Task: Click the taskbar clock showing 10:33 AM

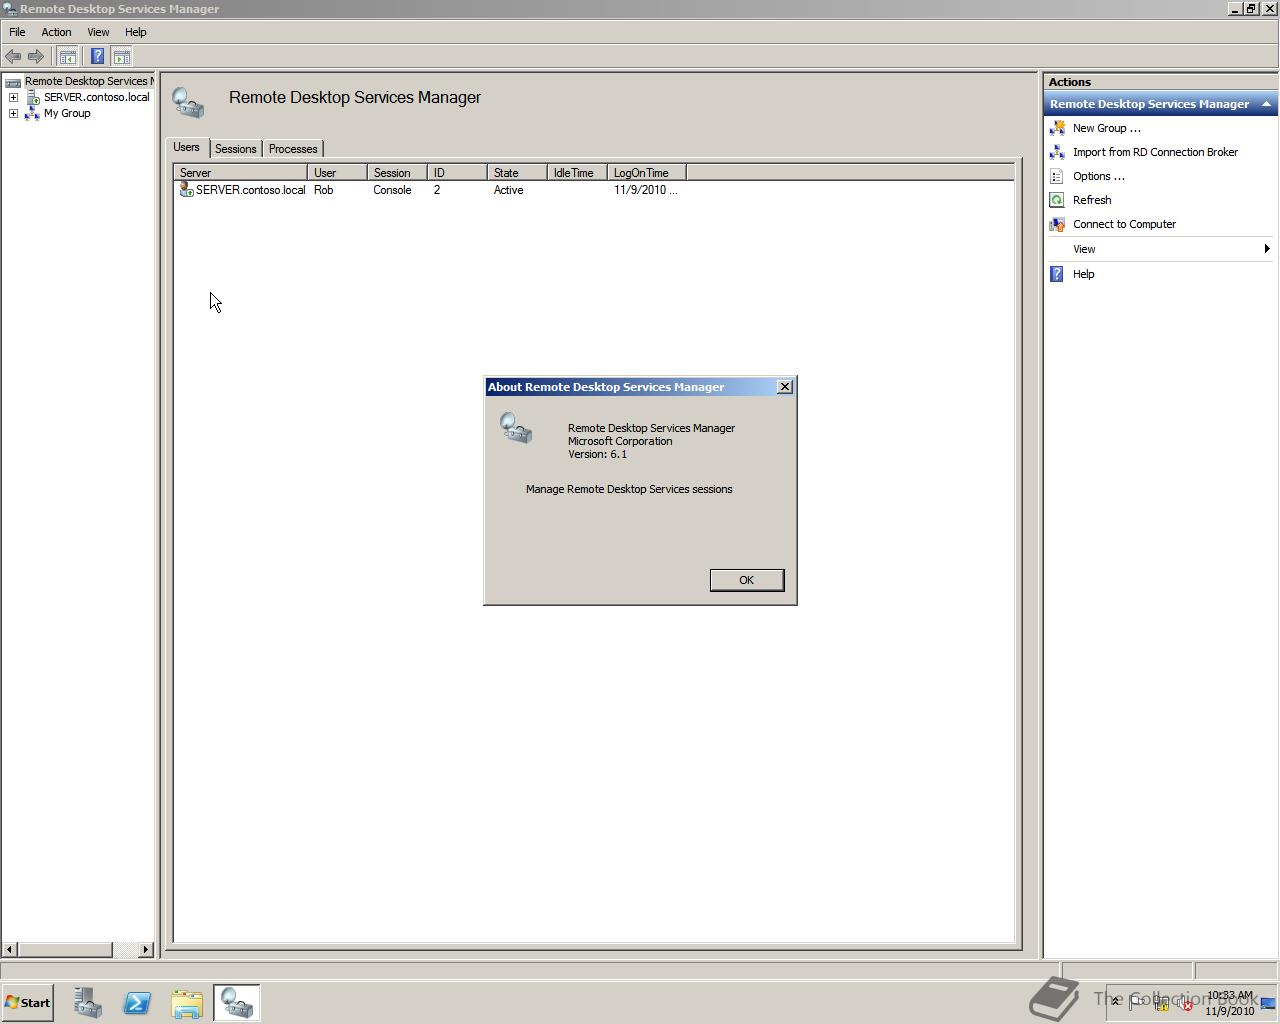Action: (x=1229, y=1003)
